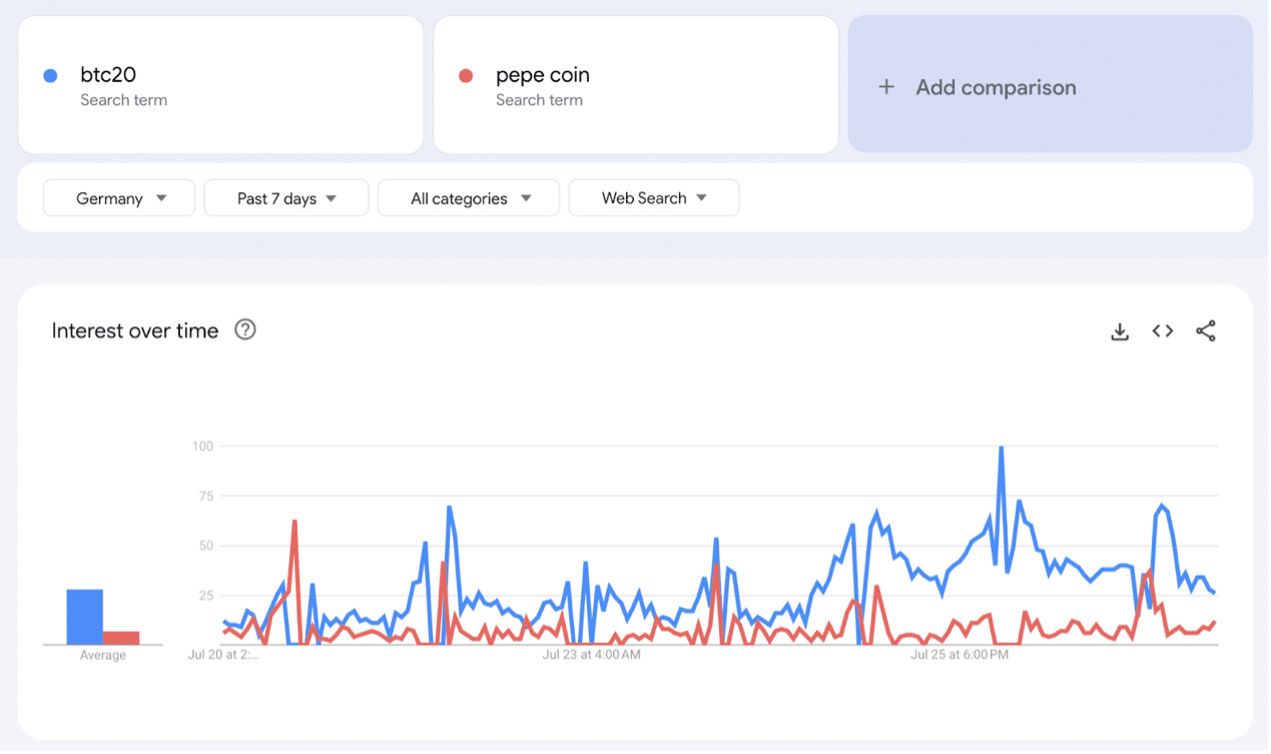Click the Jul 25 at 6:00 PM axis label
1271x754 pixels.
point(959,655)
